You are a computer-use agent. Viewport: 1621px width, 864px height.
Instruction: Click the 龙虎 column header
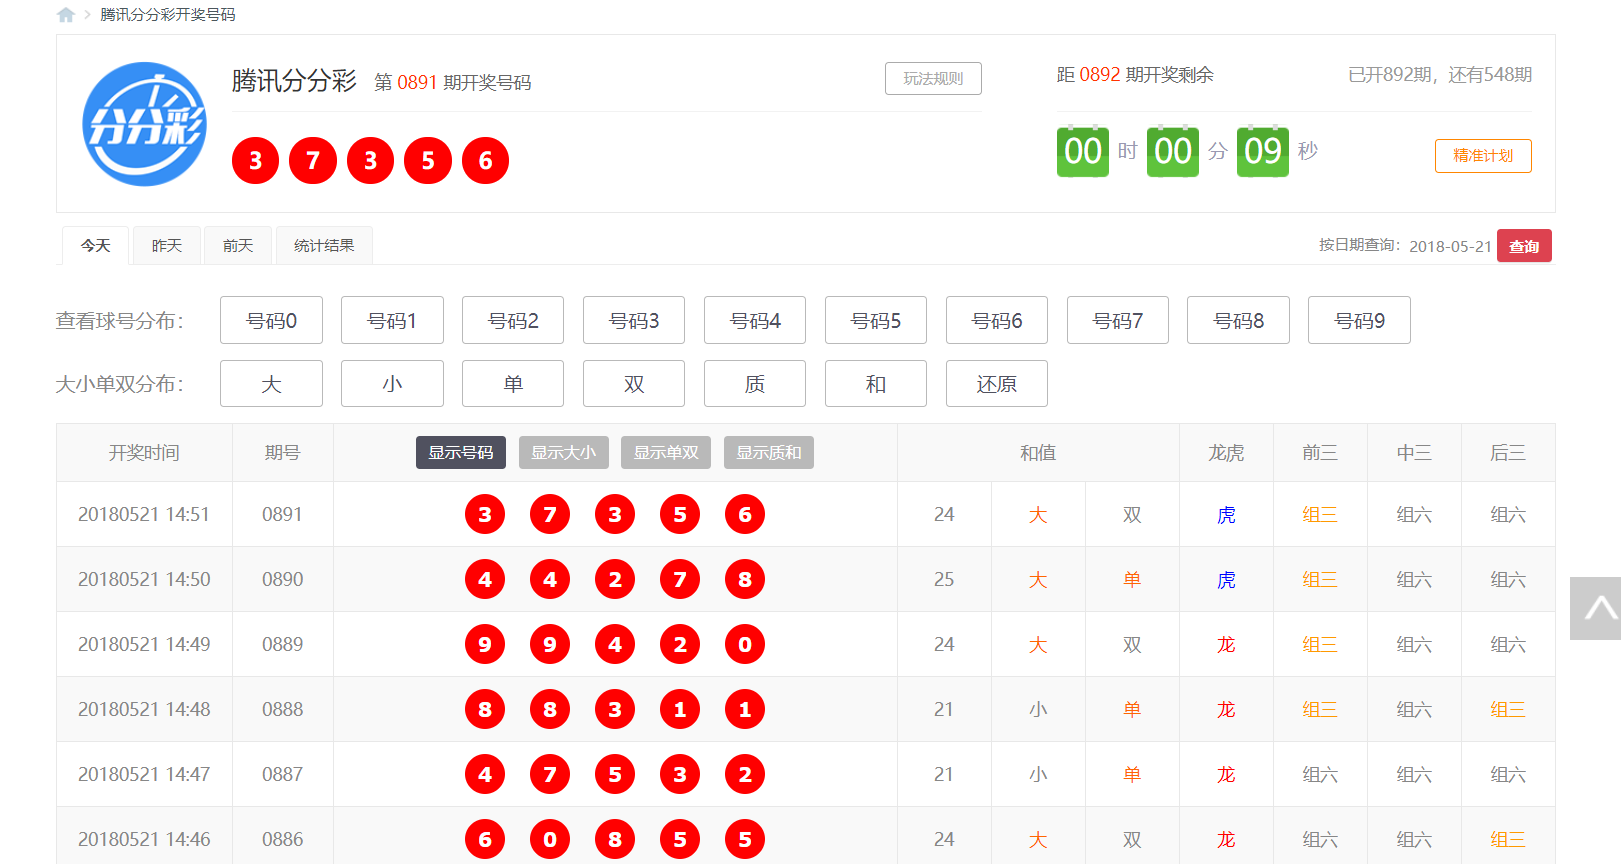tap(1226, 453)
